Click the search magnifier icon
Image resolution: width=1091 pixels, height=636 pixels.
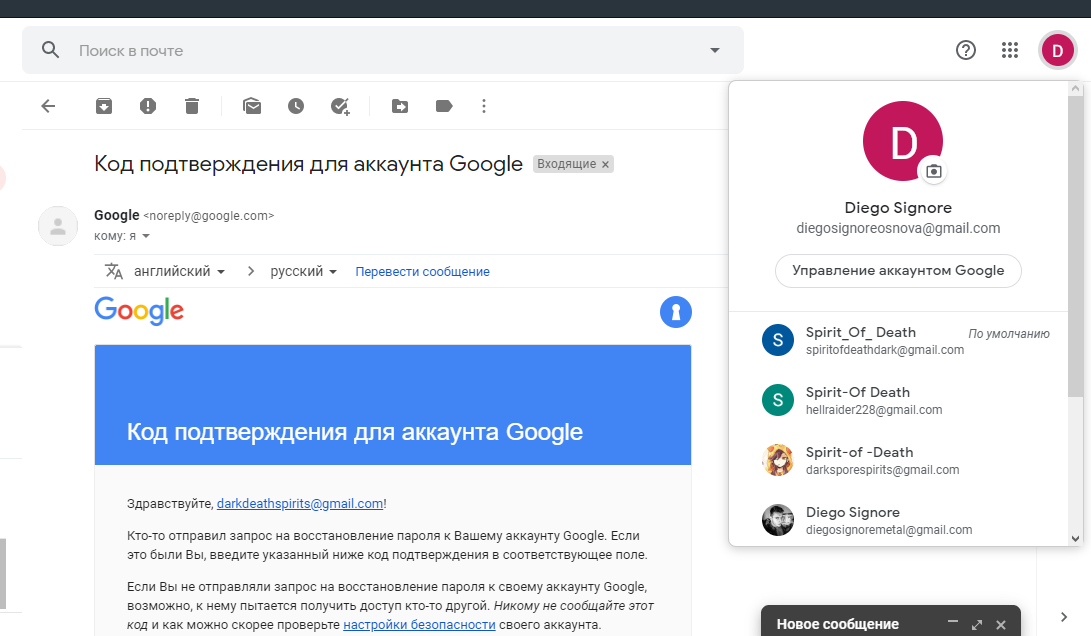click(x=50, y=49)
